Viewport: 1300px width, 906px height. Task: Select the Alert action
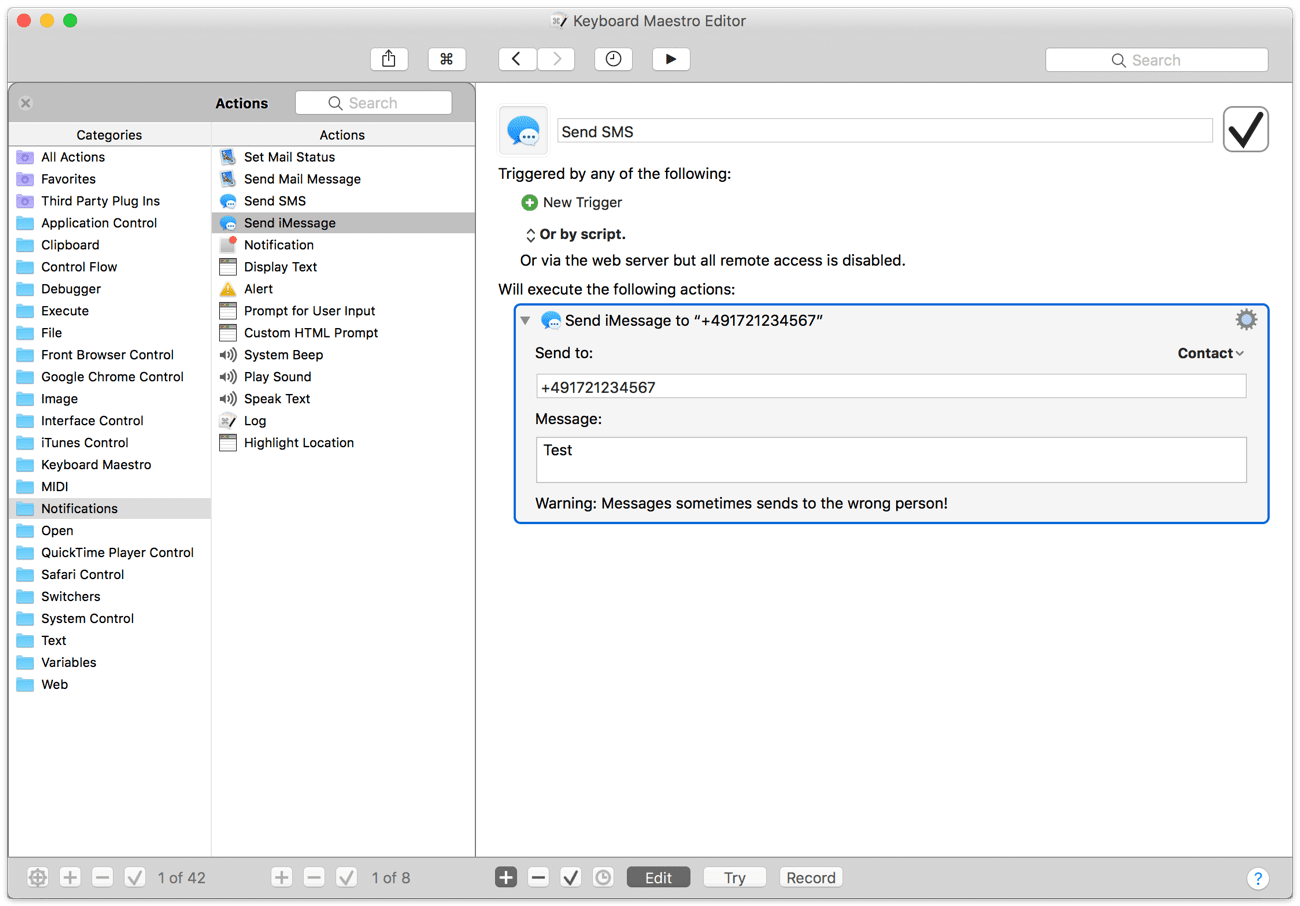(343, 289)
